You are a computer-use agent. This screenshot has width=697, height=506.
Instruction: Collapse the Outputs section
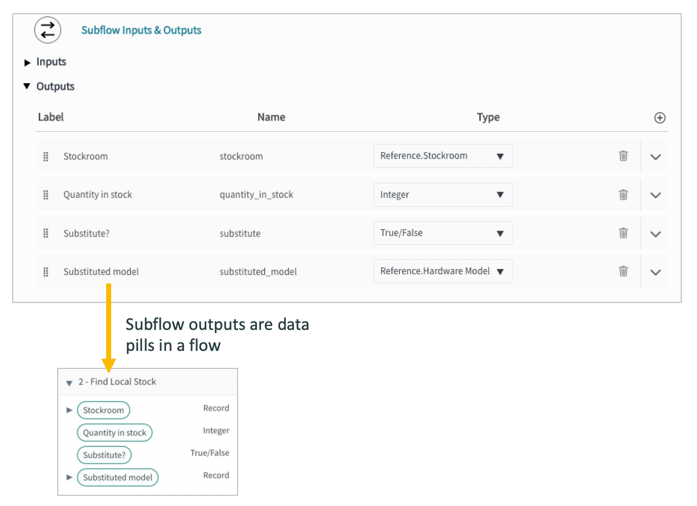28,87
